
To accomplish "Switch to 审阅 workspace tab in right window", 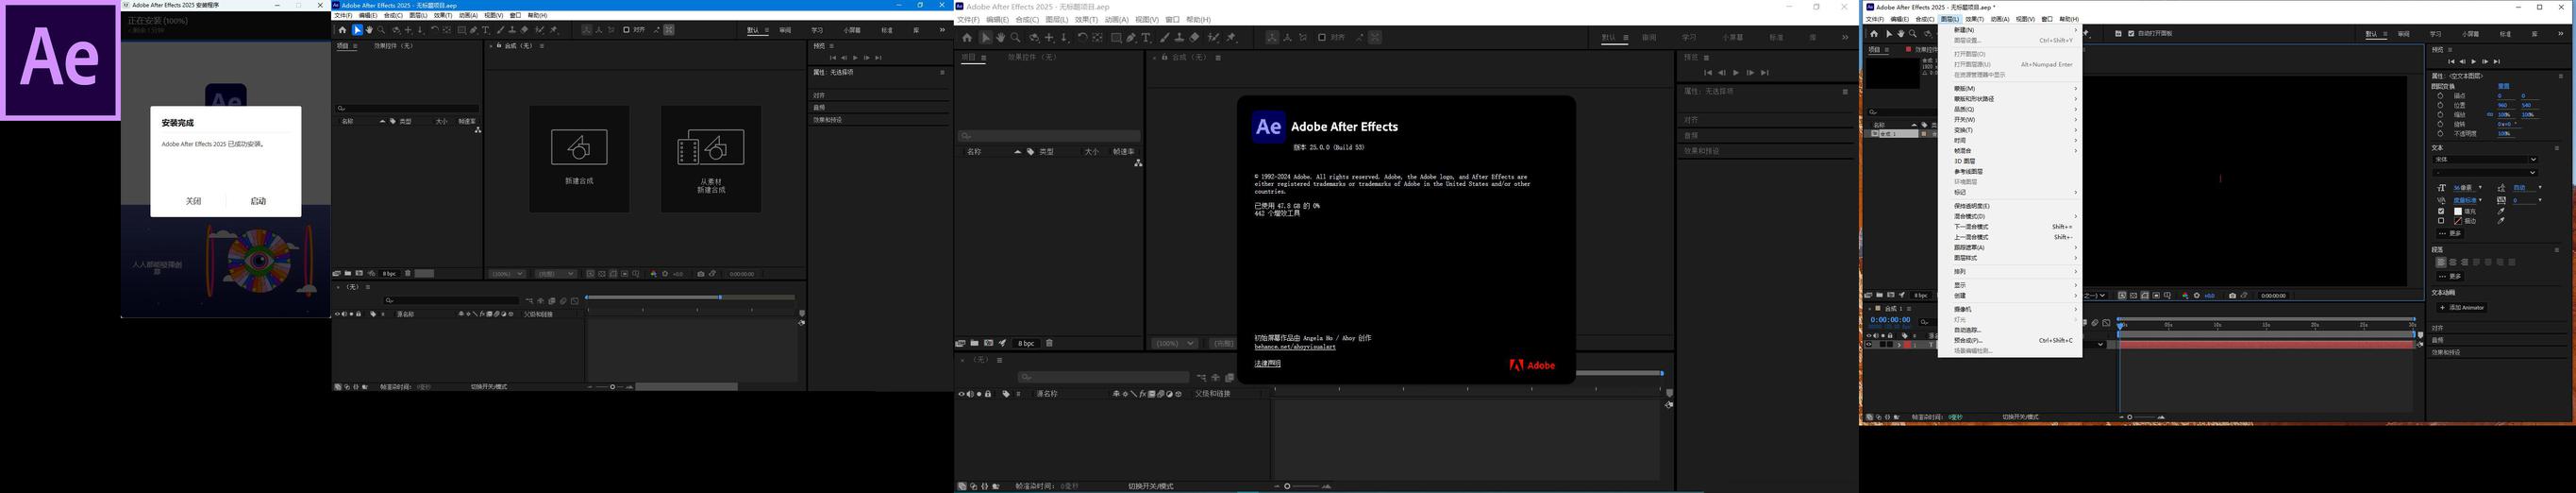I will (2403, 34).
